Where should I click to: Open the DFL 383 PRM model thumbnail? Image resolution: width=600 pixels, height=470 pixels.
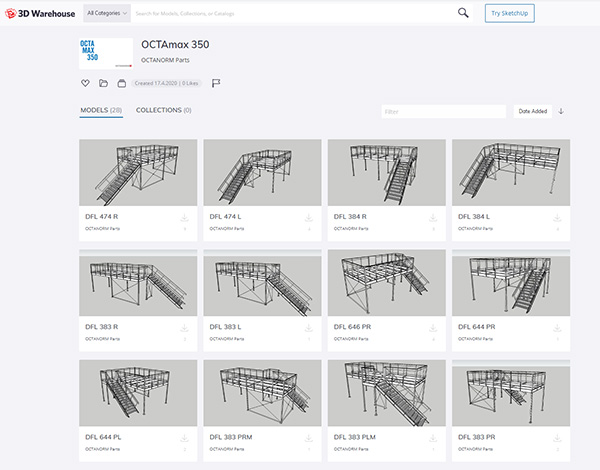pyautogui.click(x=262, y=393)
